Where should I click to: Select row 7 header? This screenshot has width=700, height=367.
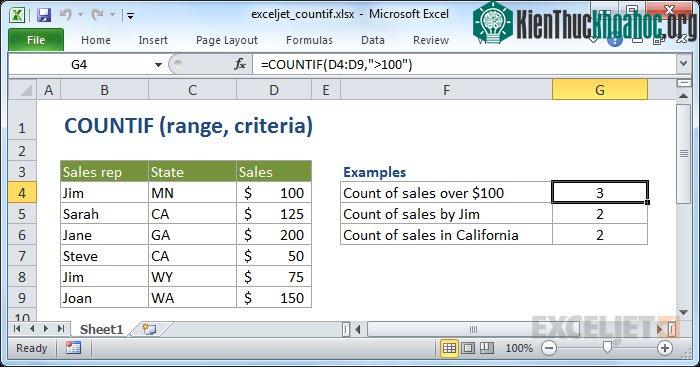(22, 256)
